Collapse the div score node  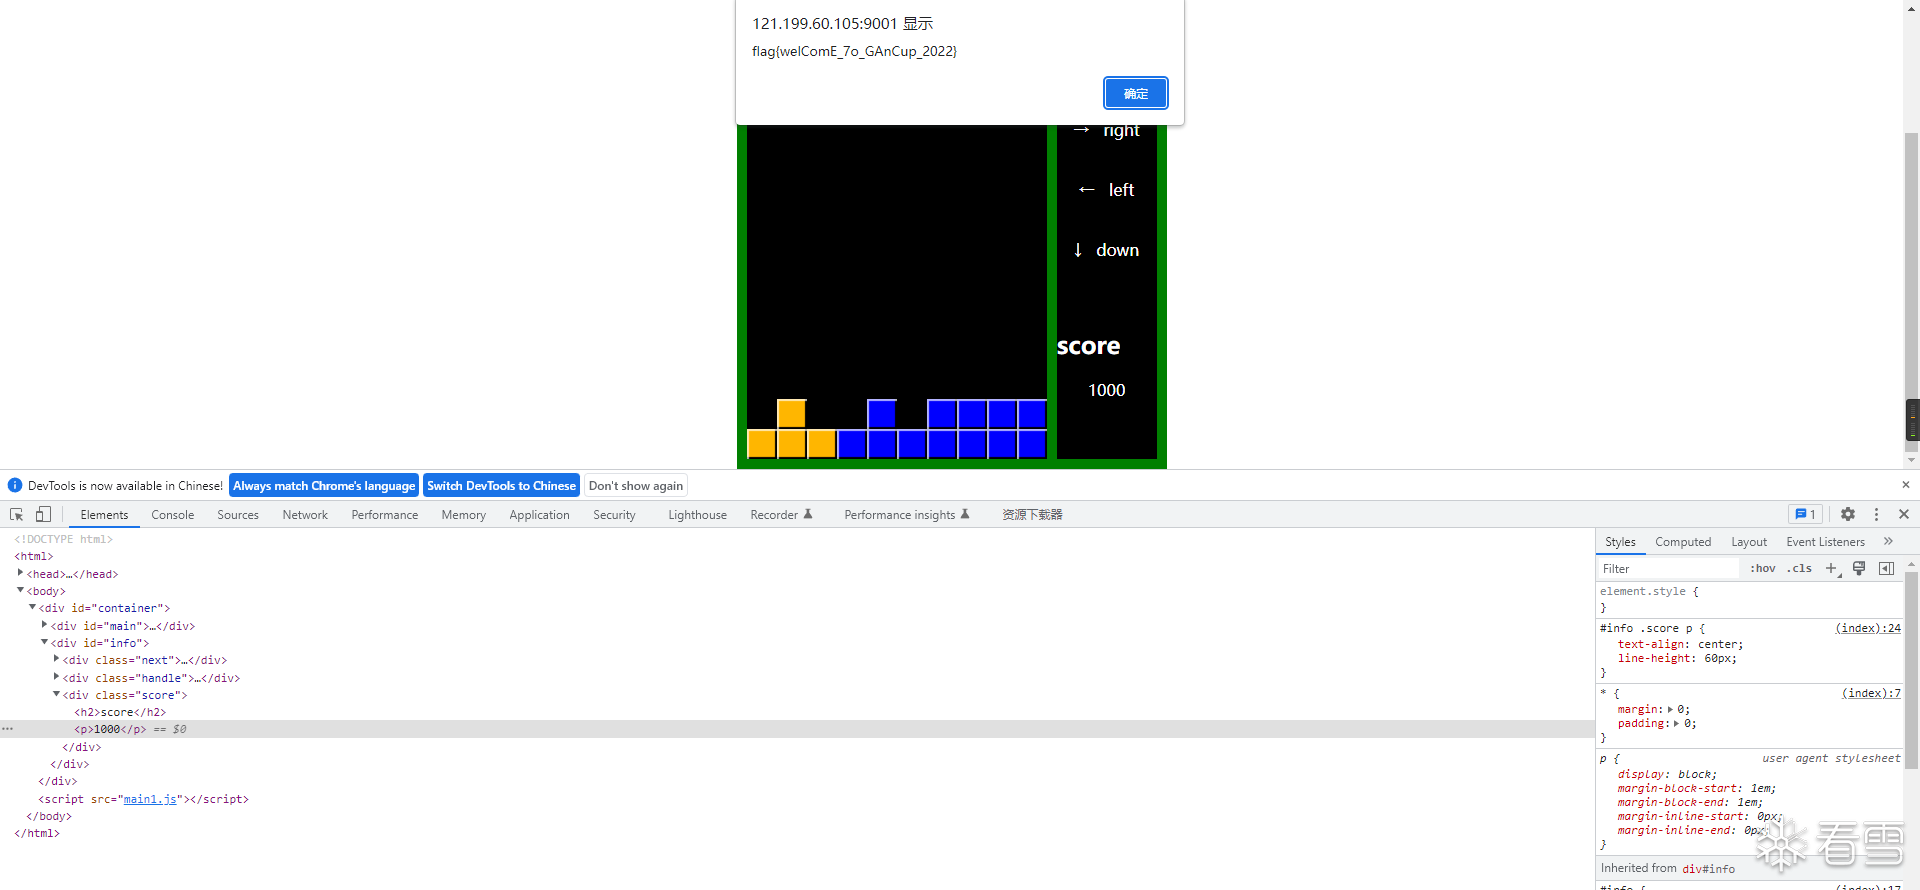(56, 694)
